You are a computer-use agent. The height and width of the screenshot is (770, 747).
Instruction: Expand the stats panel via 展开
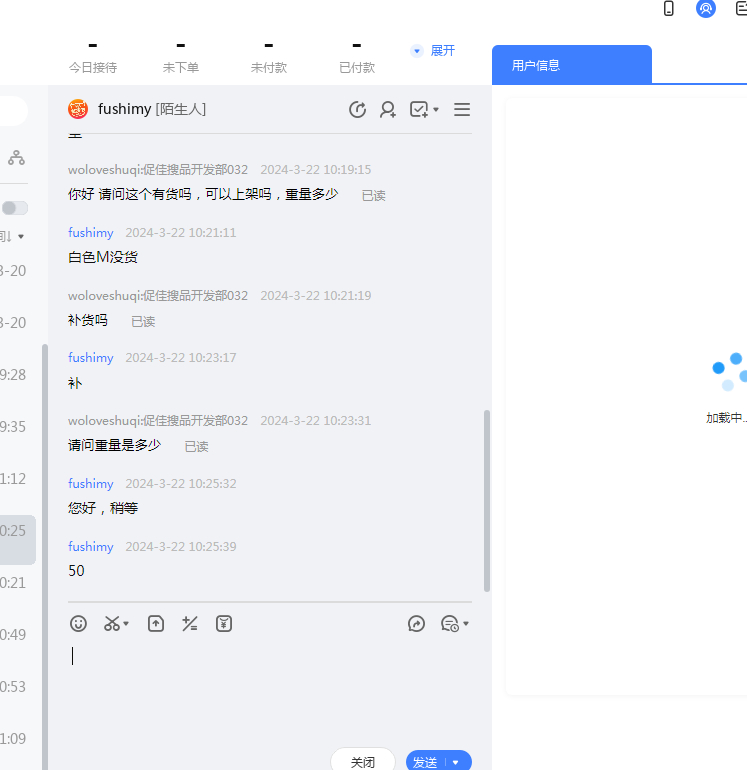[433, 50]
